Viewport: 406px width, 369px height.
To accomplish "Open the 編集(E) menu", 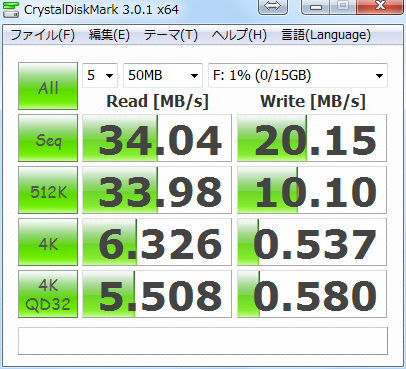I will coord(109,35).
